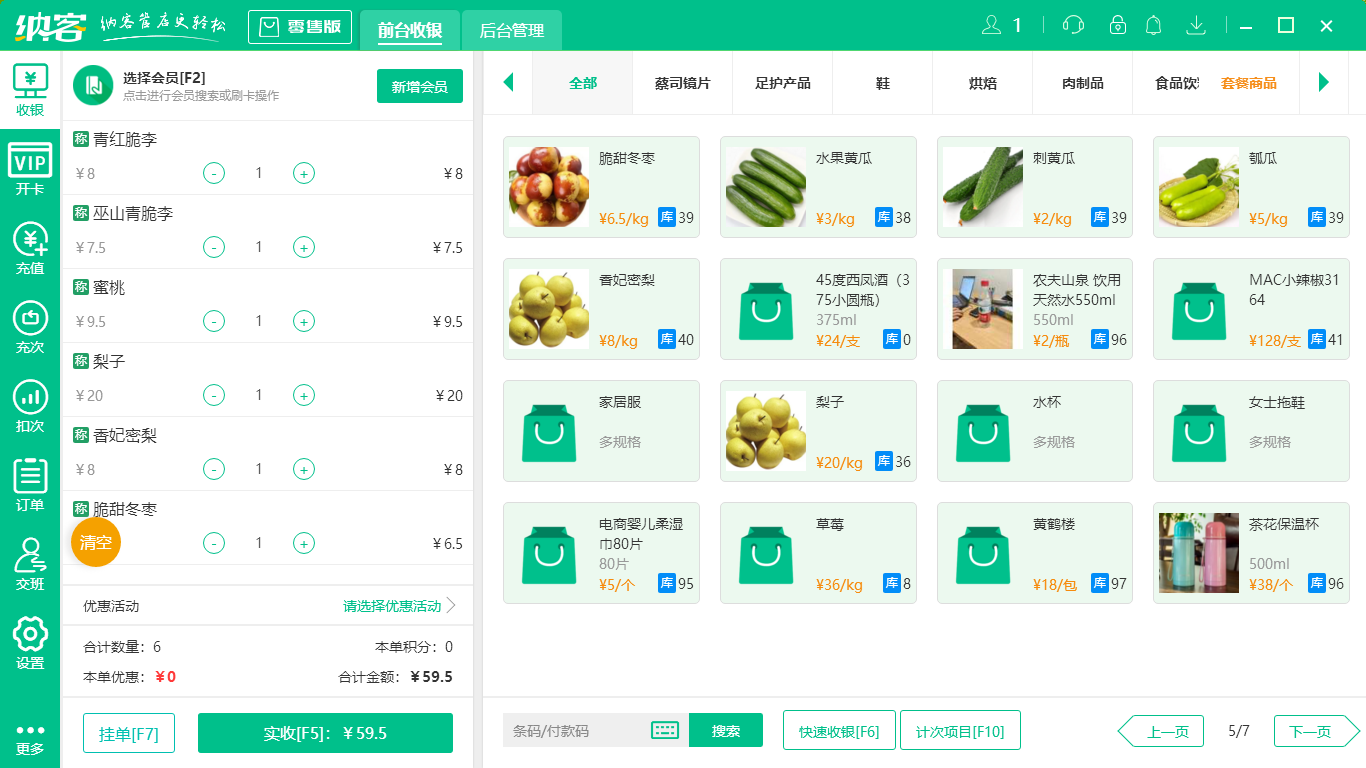Expand the 请选择优惠活动 discount selector
Image resolution: width=1366 pixels, height=768 pixels.
click(x=391, y=605)
